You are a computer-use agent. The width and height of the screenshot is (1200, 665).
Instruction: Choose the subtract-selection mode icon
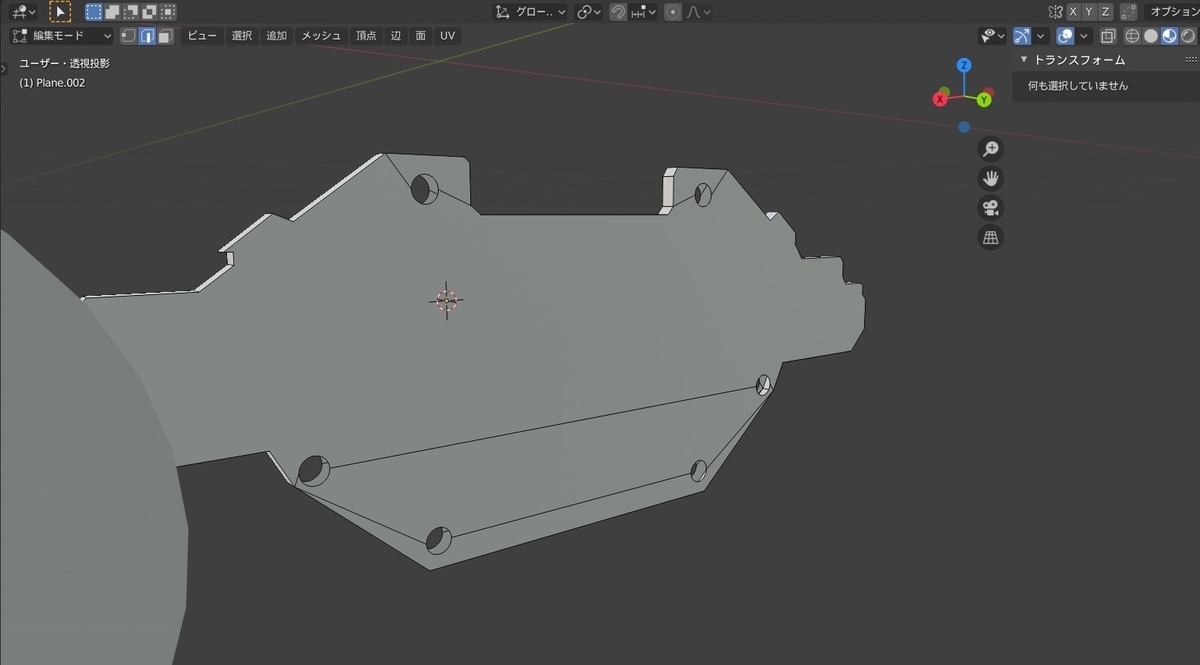point(131,12)
